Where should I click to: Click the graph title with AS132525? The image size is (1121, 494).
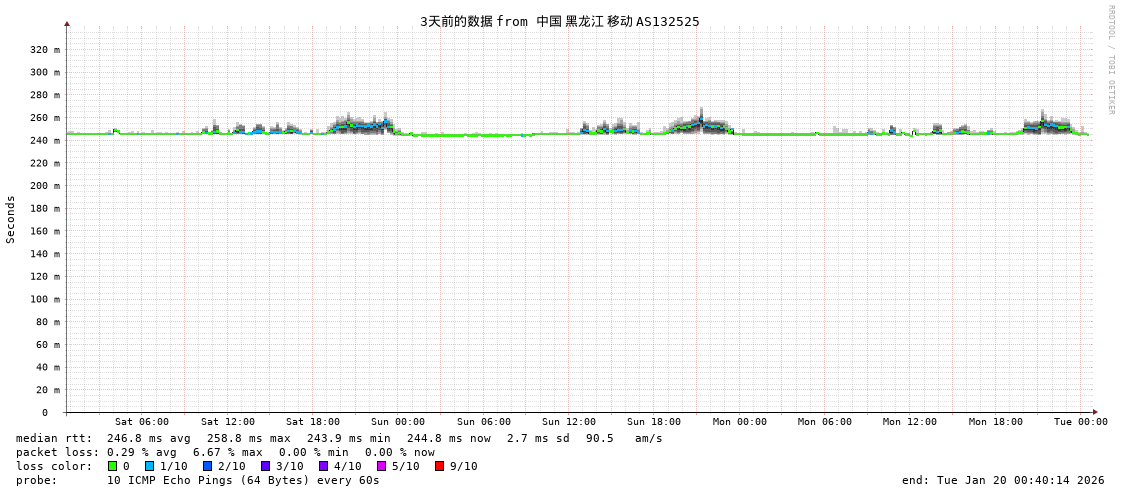[x=559, y=21]
